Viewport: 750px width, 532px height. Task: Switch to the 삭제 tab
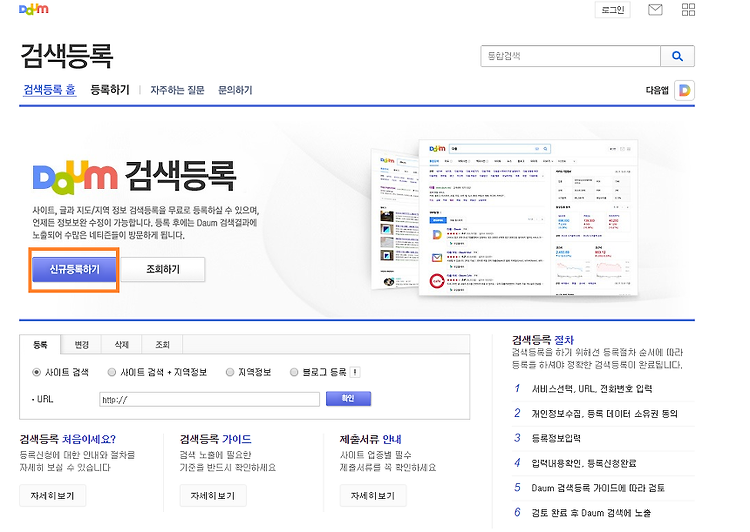point(121,344)
